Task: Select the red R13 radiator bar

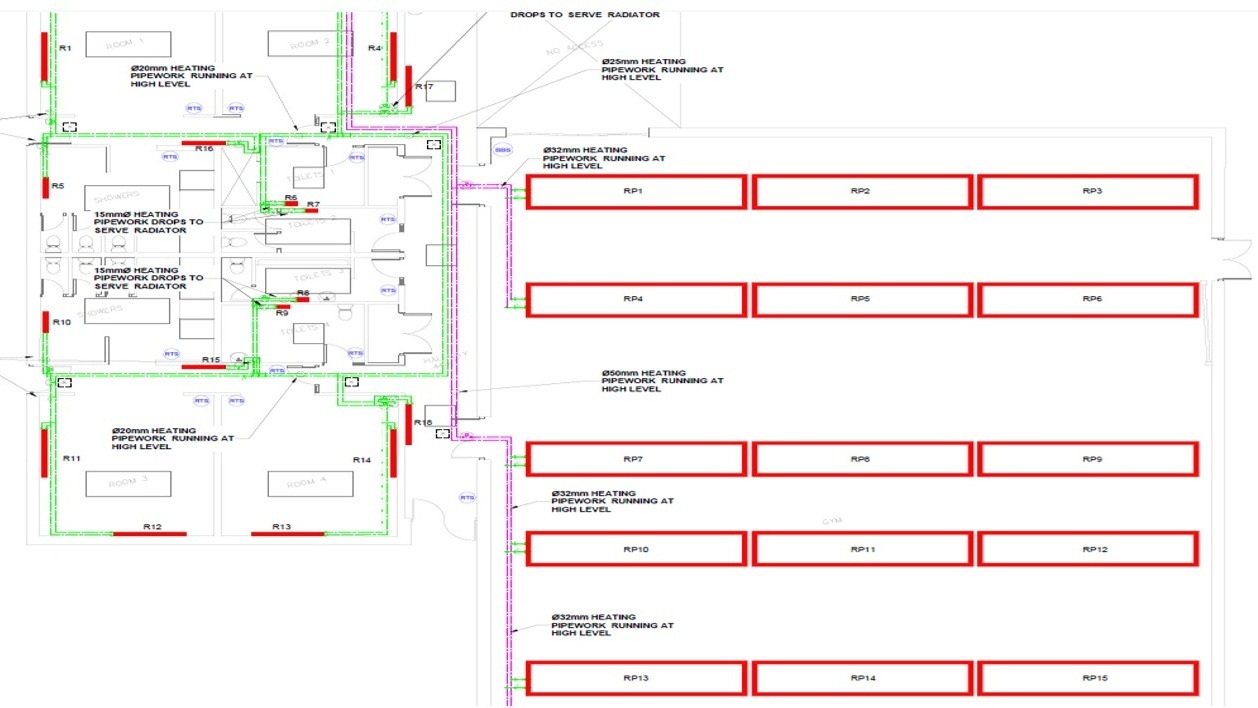Action: point(287,534)
